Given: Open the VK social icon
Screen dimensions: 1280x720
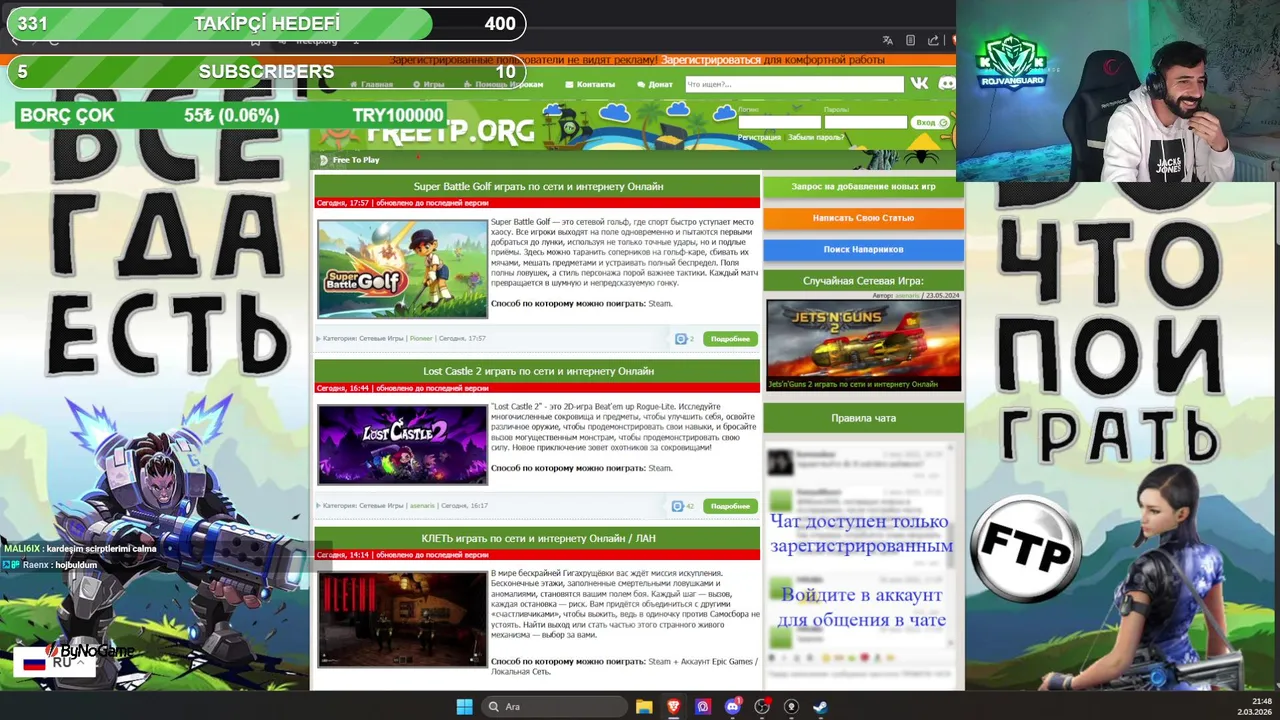Looking at the screenshot, I should [919, 84].
